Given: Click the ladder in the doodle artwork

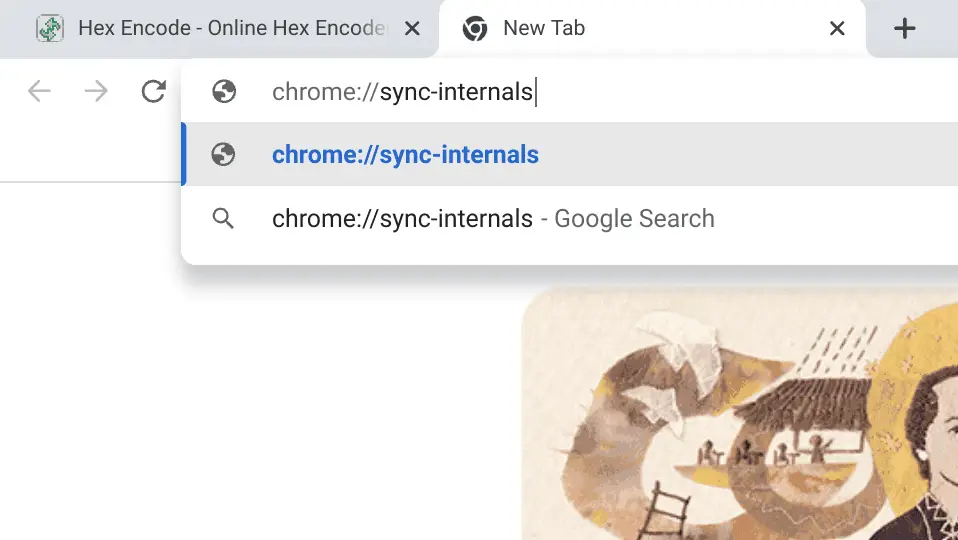Looking at the screenshot, I should click(x=665, y=511).
